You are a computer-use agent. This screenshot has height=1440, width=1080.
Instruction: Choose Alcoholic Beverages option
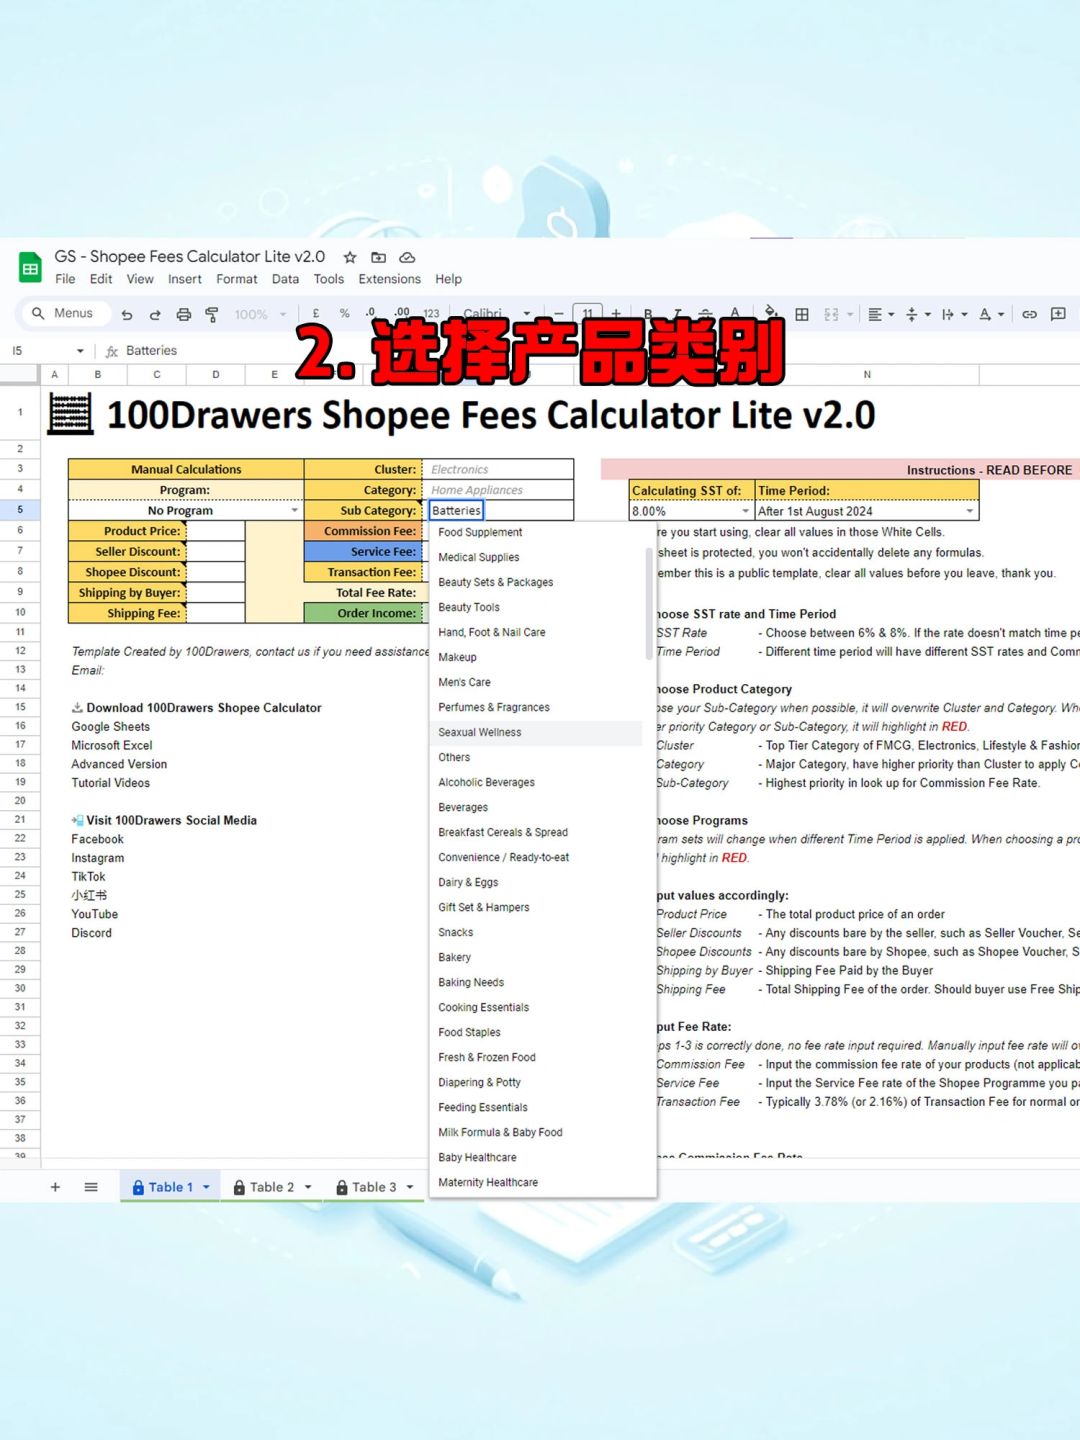coord(535,782)
